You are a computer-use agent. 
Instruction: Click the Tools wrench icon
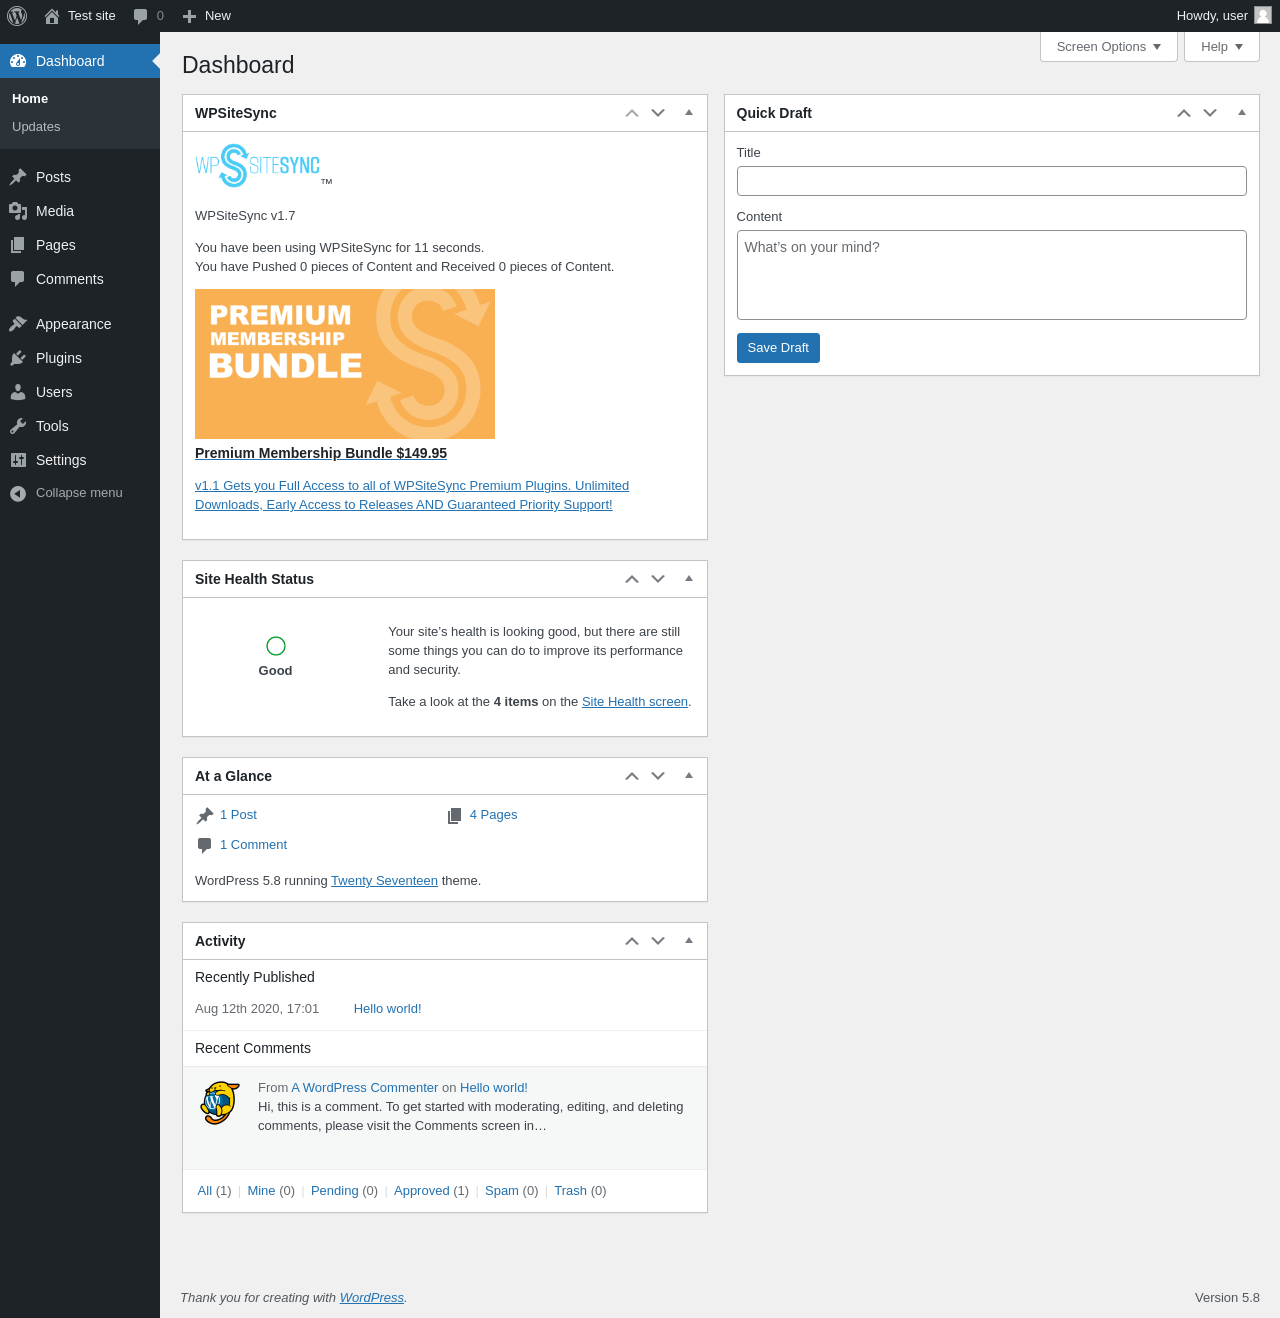(18, 426)
